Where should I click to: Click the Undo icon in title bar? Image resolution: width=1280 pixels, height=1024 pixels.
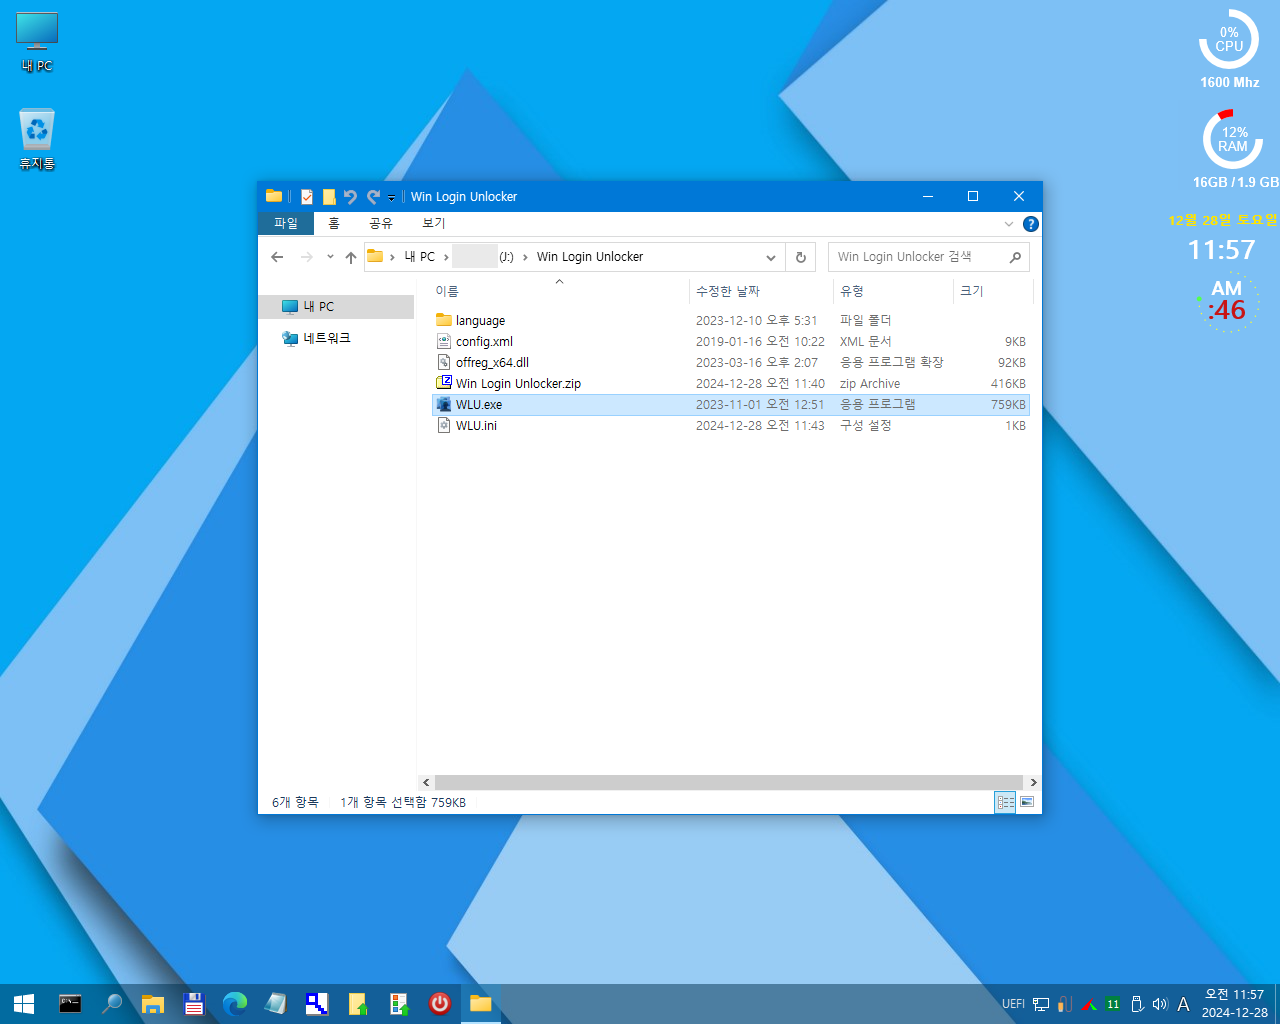(350, 197)
